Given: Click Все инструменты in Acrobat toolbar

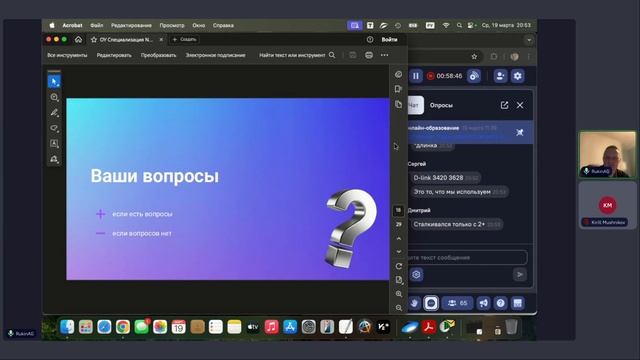Looking at the screenshot, I should click(x=67, y=55).
